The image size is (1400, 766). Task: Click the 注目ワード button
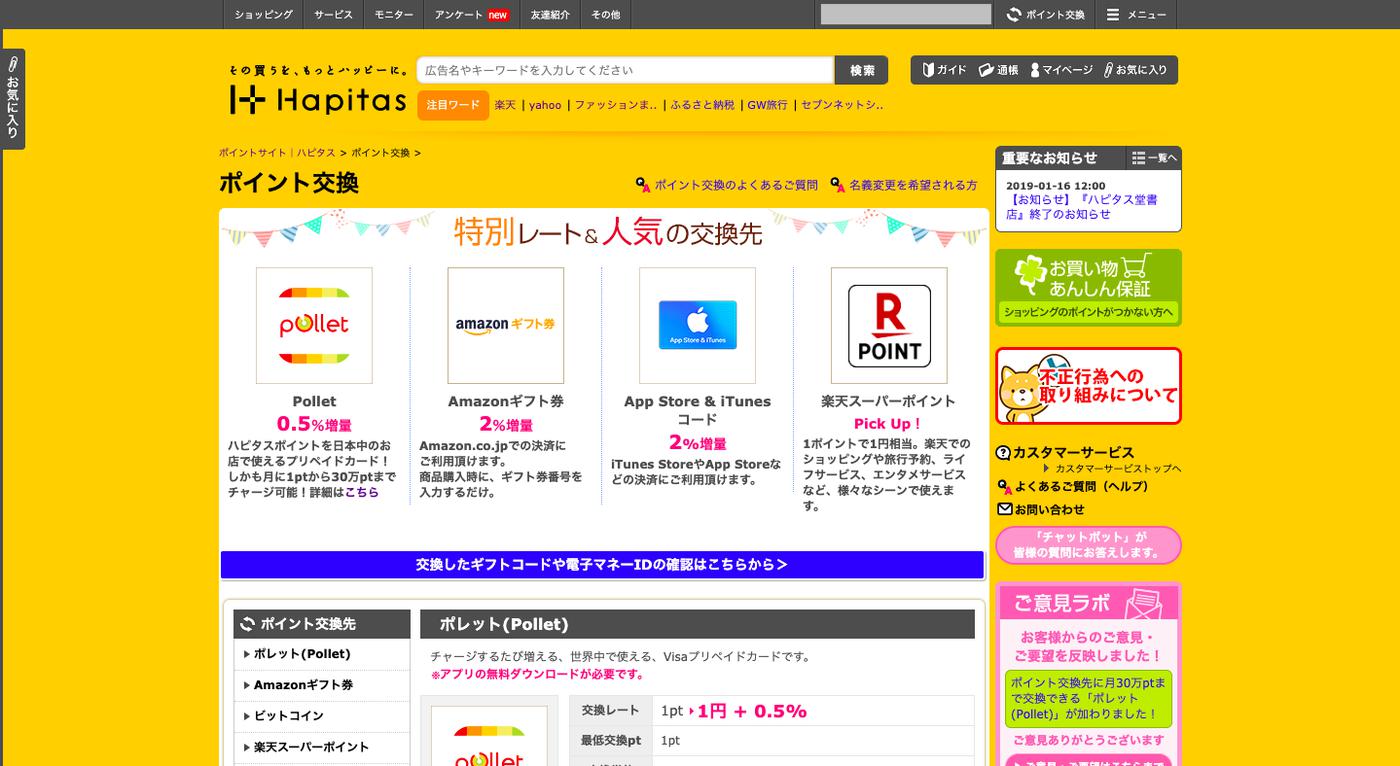tap(453, 105)
